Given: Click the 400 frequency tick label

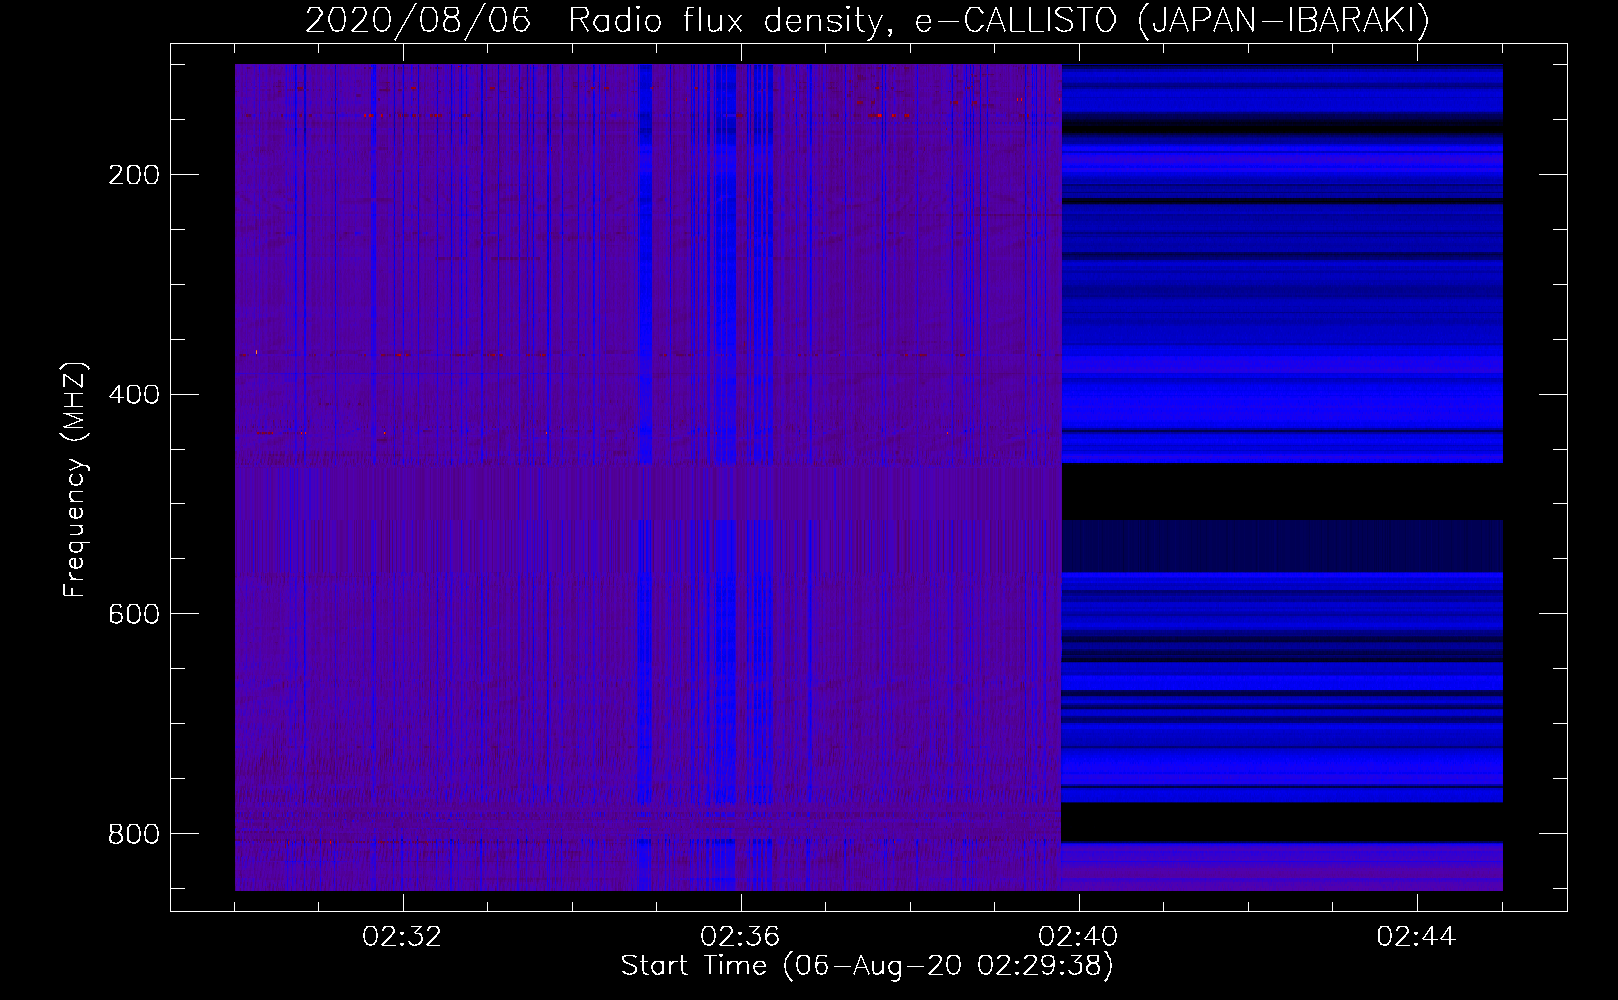Looking at the screenshot, I should (134, 394).
